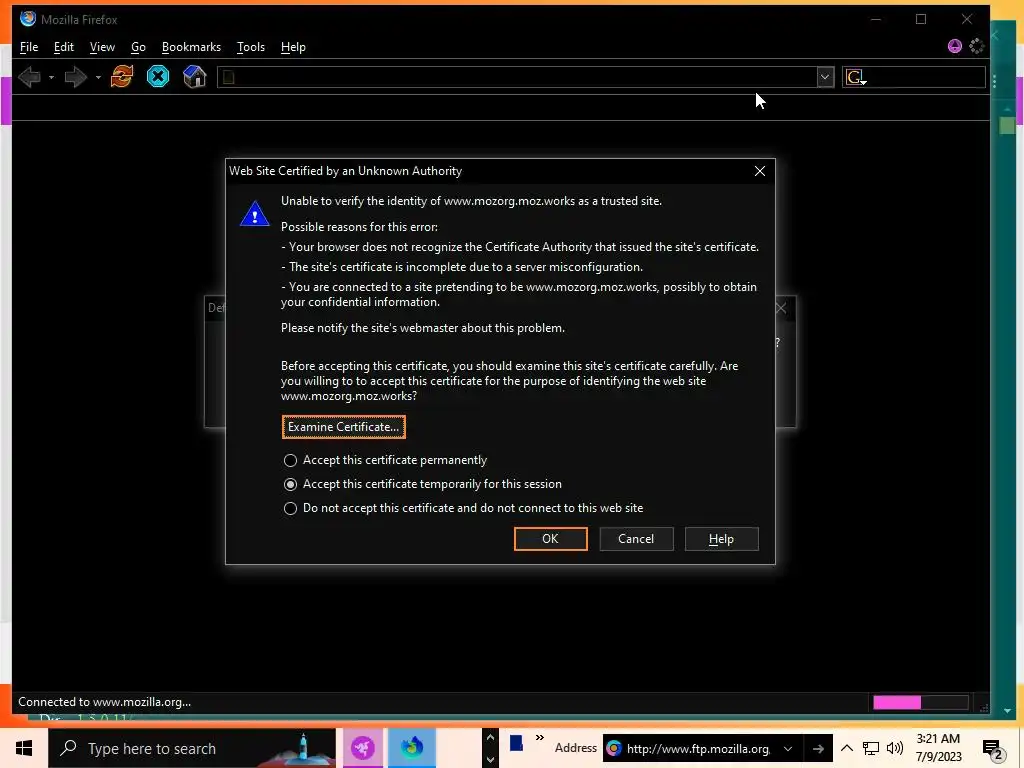Click the taskbar Address URL field
Screen dimensions: 1024x768
pyautogui.click(x=697, y=748)
